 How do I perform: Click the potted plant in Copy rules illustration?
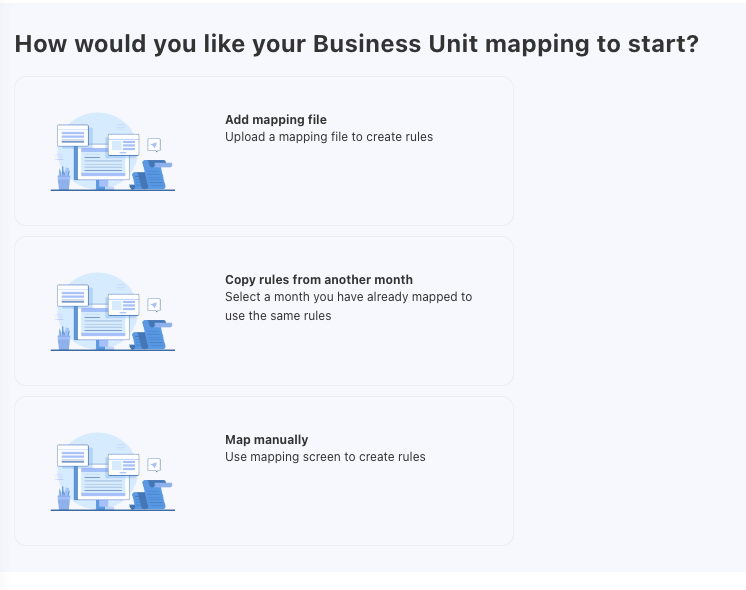(64, 338)
